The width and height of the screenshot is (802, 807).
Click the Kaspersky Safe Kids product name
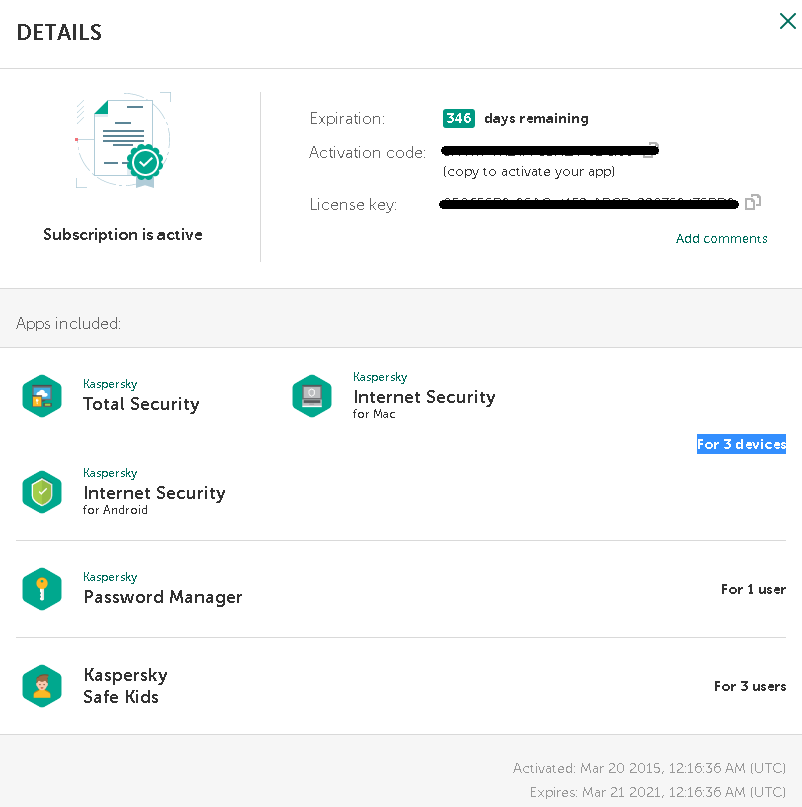[125, 686]
